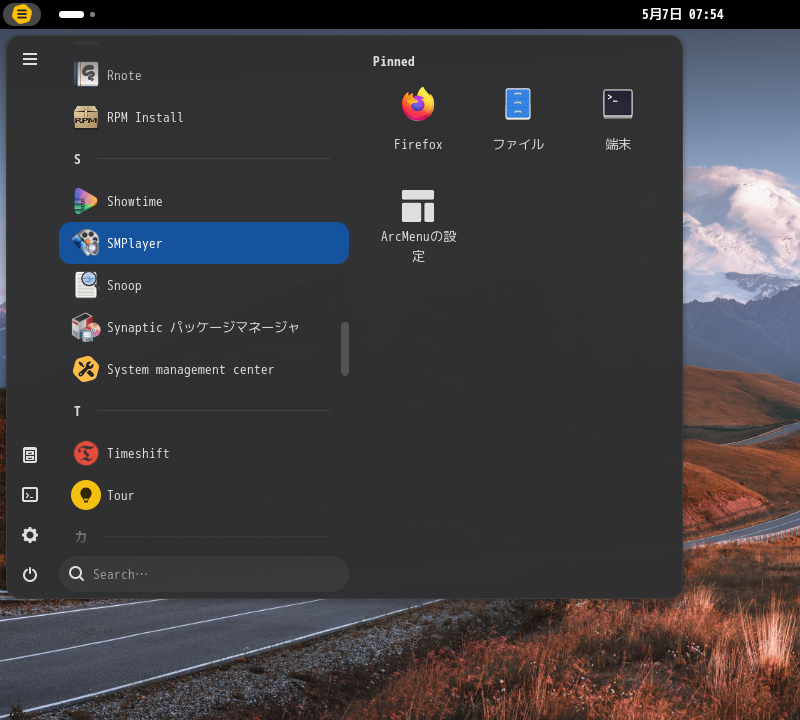The image size is (800, 720).
Task: Open RPM Install application
Action: coord(204,117)
